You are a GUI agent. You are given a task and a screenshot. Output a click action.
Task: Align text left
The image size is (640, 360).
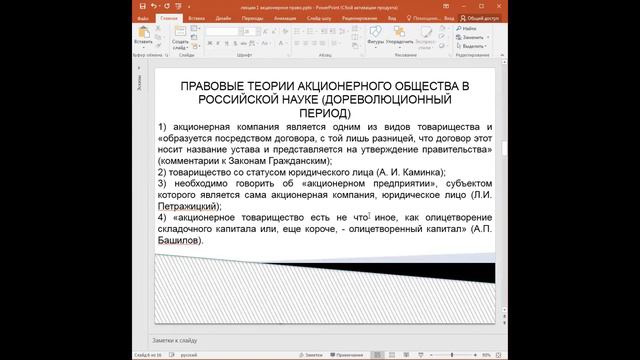[297, 43]
